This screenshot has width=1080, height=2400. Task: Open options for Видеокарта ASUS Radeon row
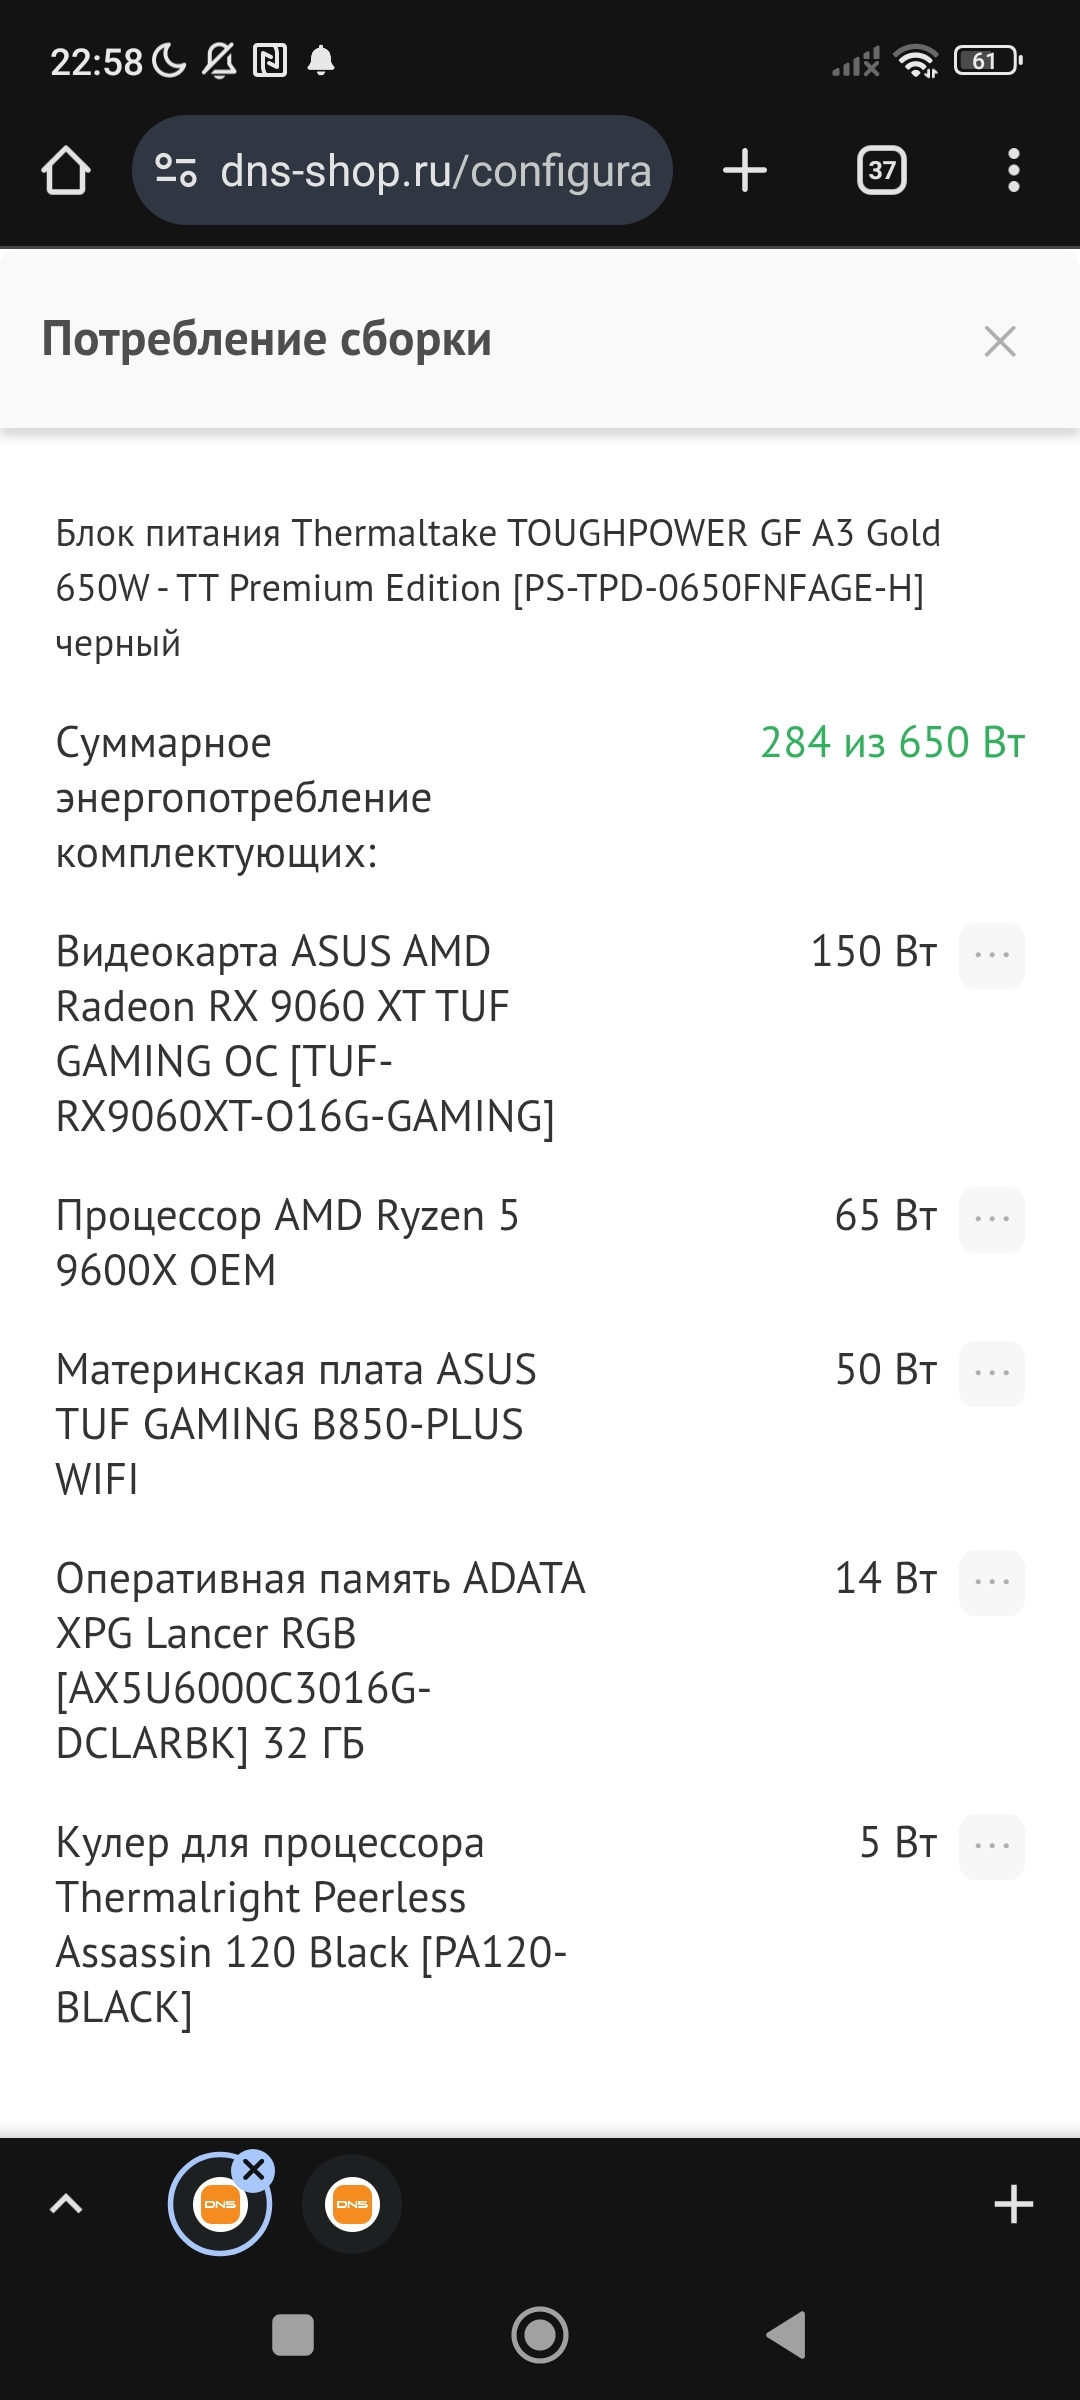click(x=992, y=955)
